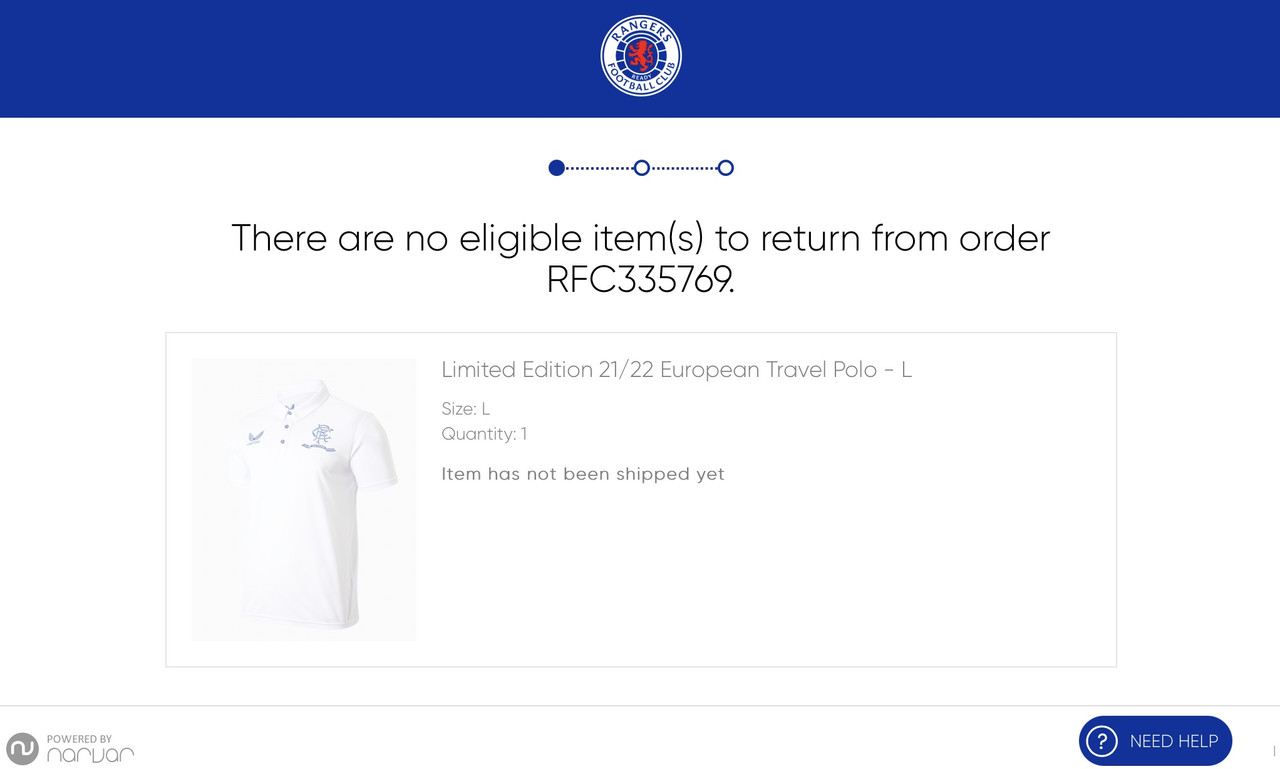
Task: Click the Limited Edition European Travel Polo title
Action: pos(676,370)
